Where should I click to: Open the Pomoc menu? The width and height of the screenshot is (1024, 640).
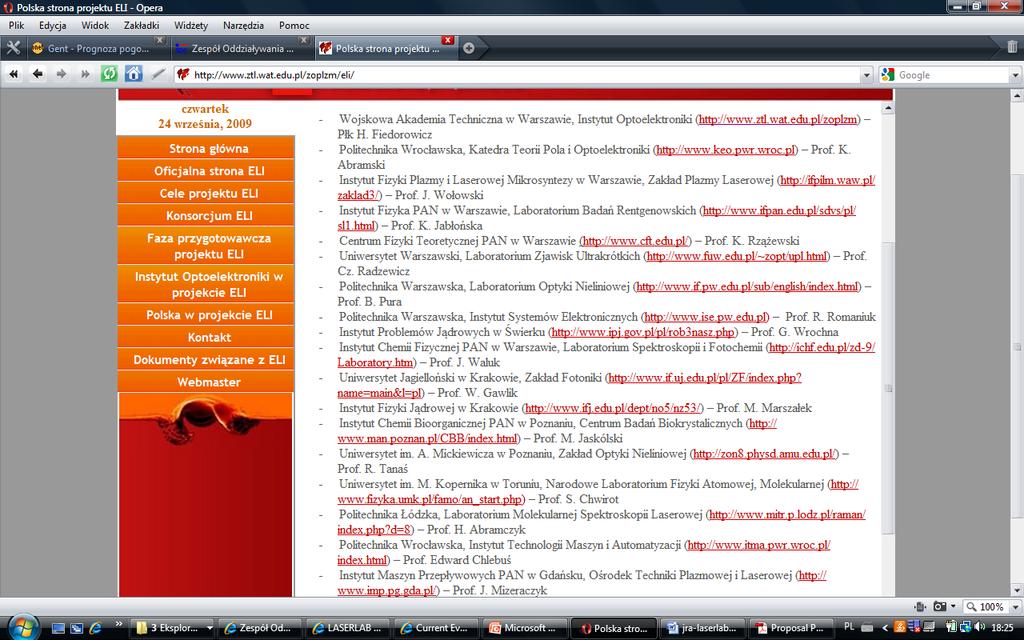(x=294, y=25)
